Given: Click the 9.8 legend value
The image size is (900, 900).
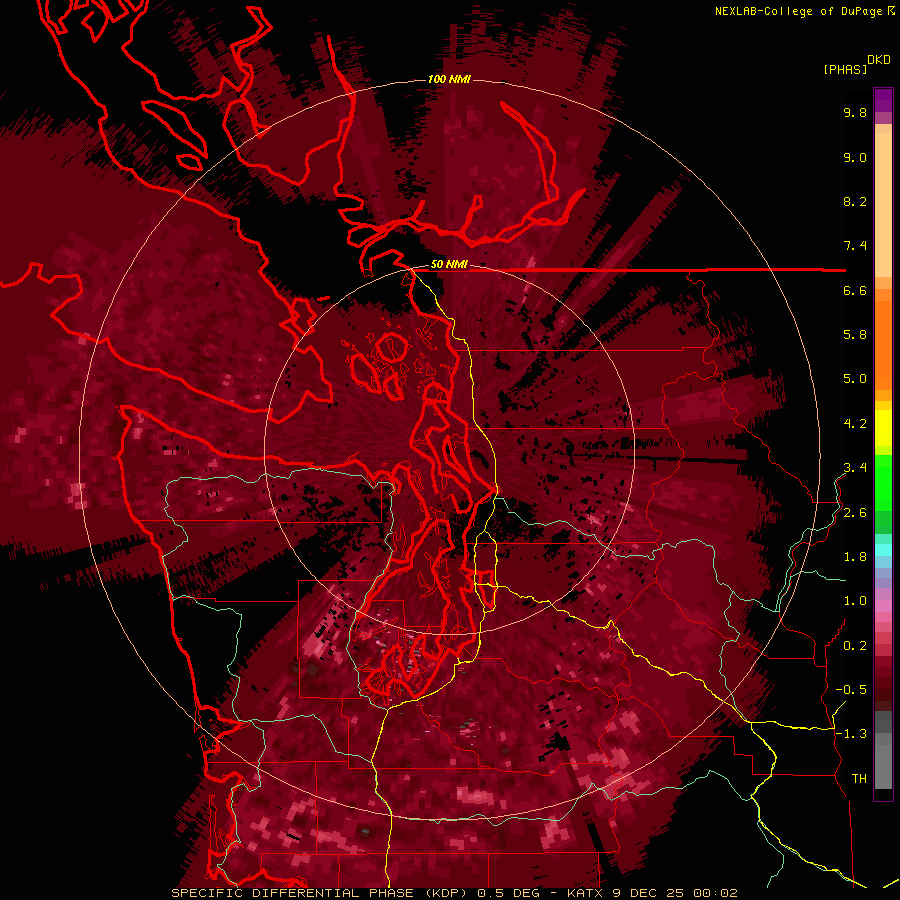Looking at the screenshot, I should coord(855,112).
